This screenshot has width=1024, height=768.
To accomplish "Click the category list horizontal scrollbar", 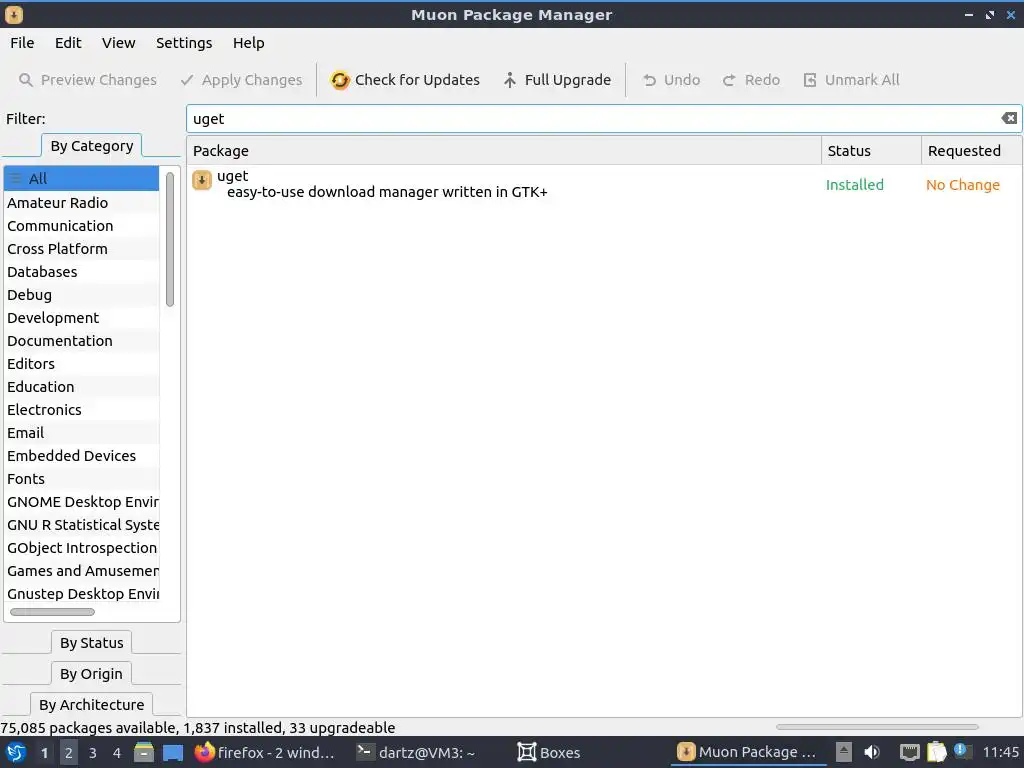I will [52, 612].
